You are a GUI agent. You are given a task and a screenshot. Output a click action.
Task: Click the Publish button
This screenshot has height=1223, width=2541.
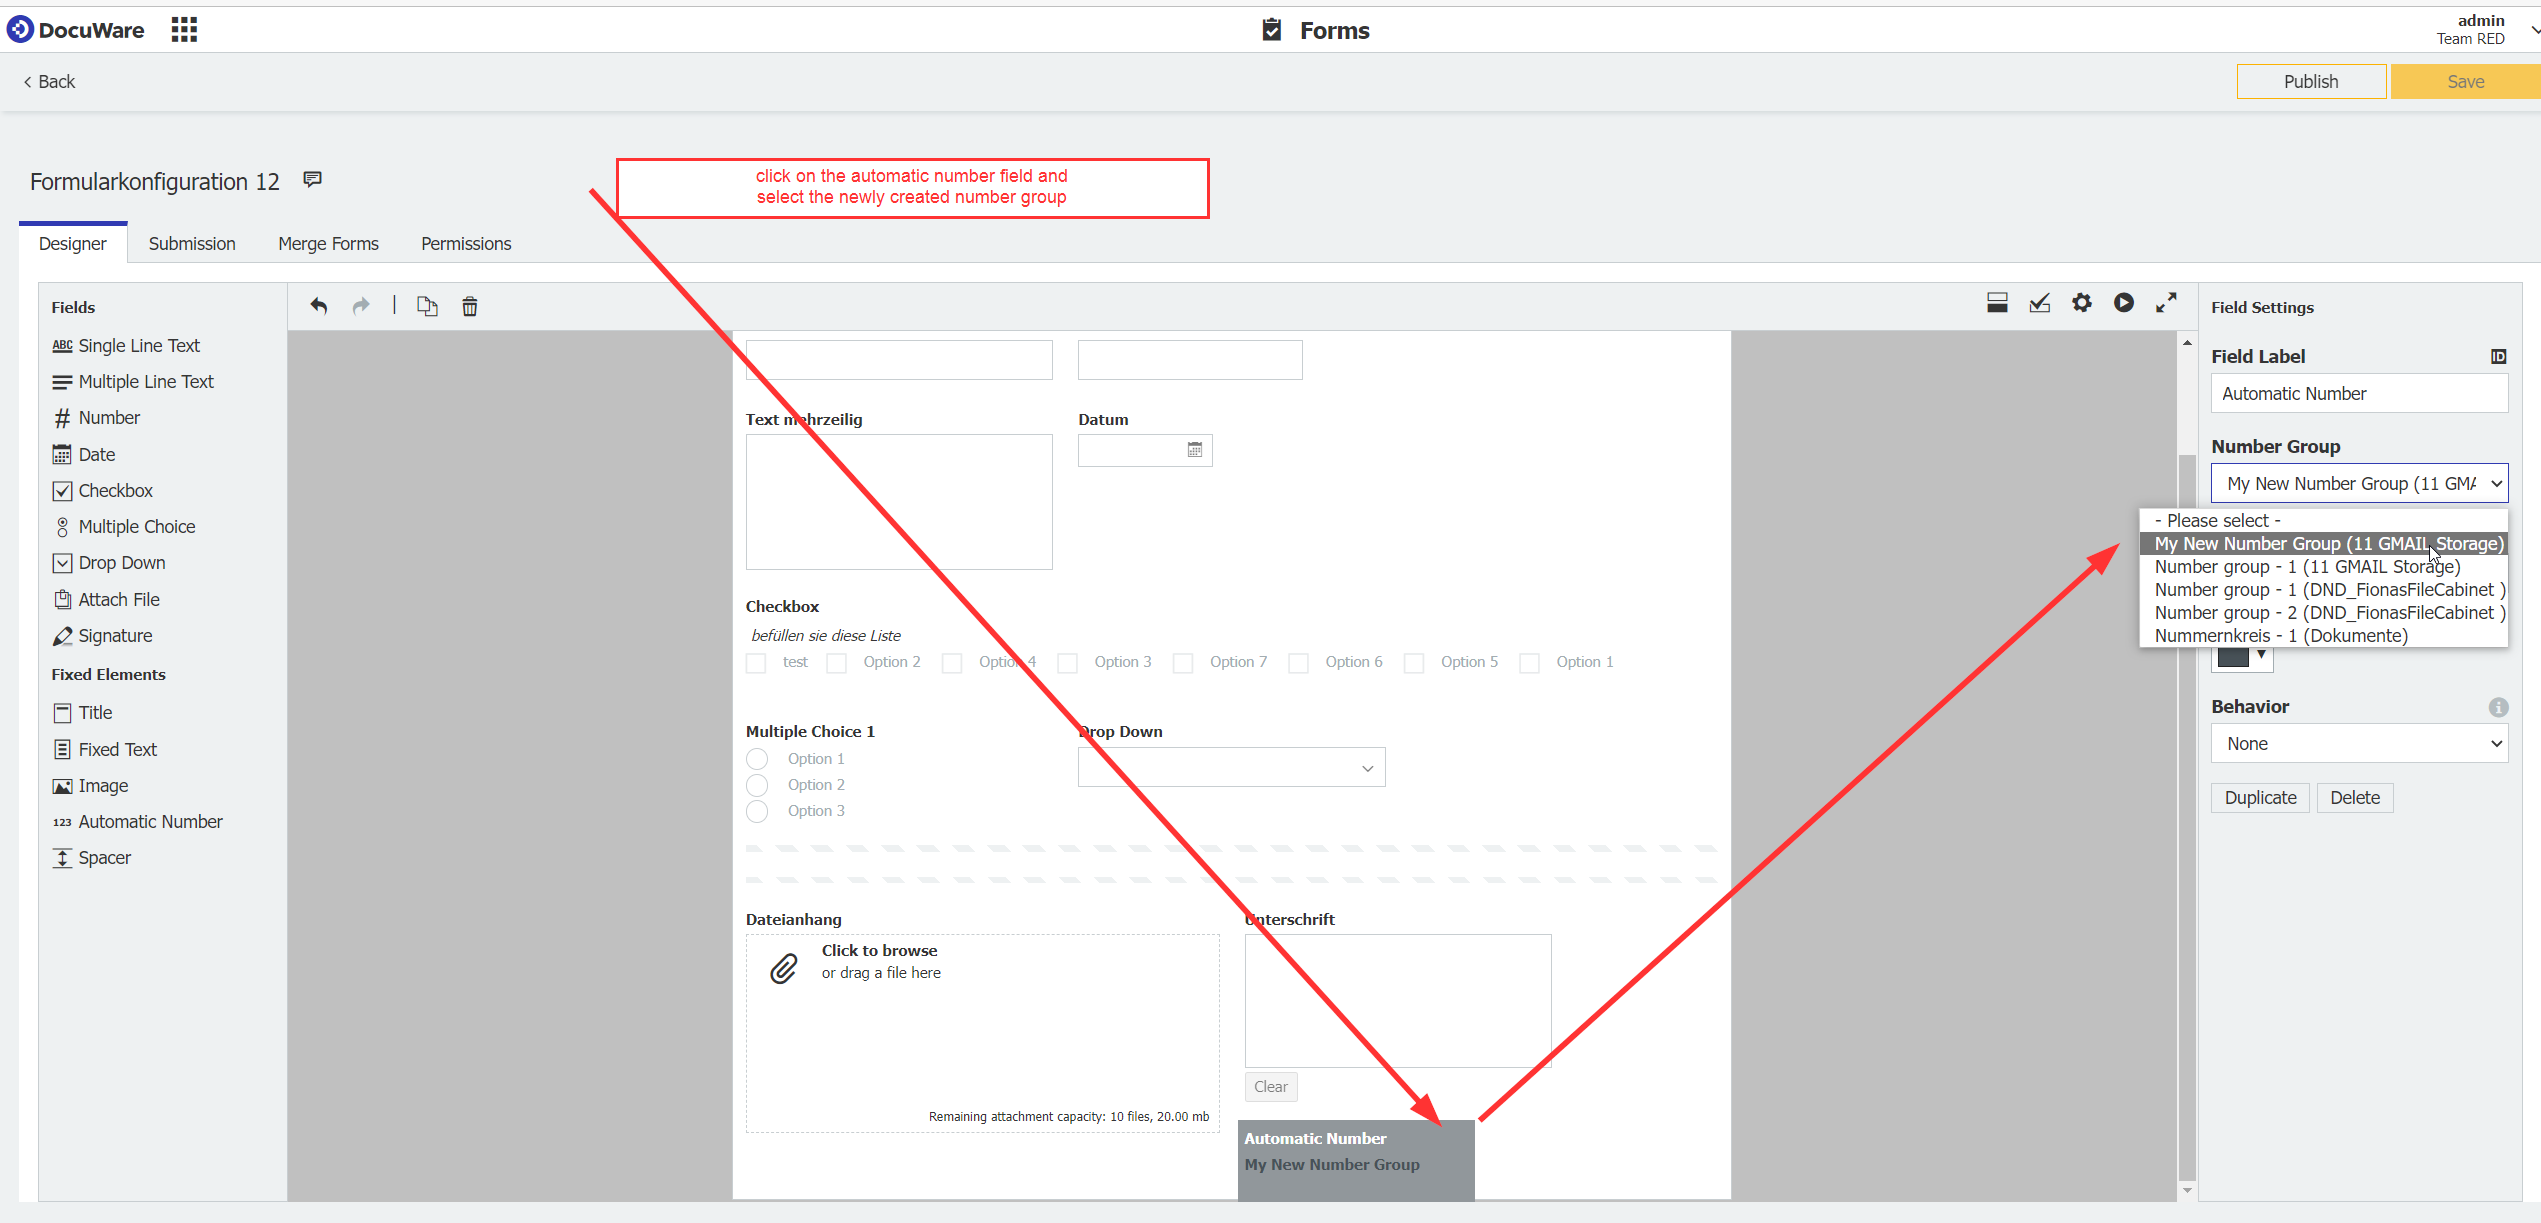click(x=2310, y=82)
